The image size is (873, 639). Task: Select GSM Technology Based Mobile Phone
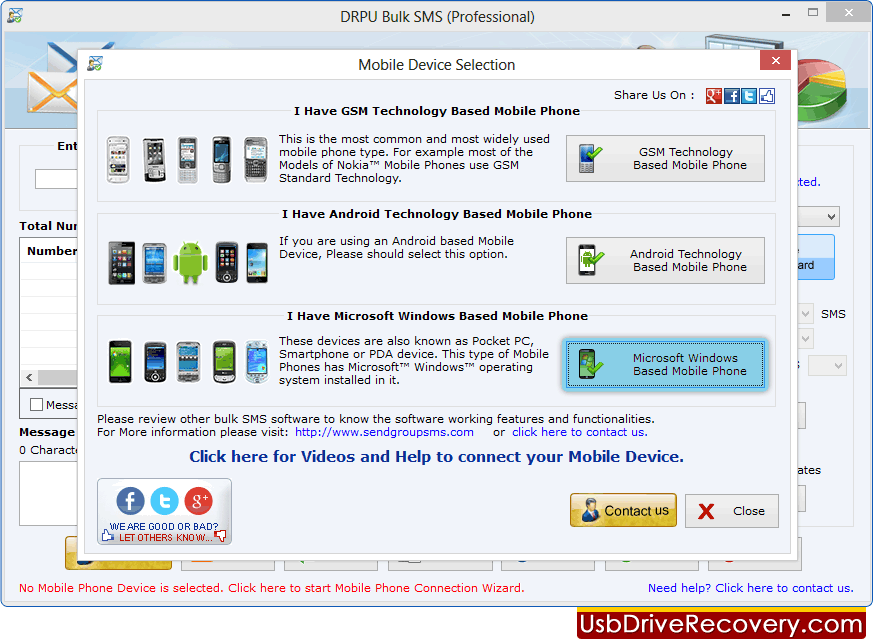(665, 159)
